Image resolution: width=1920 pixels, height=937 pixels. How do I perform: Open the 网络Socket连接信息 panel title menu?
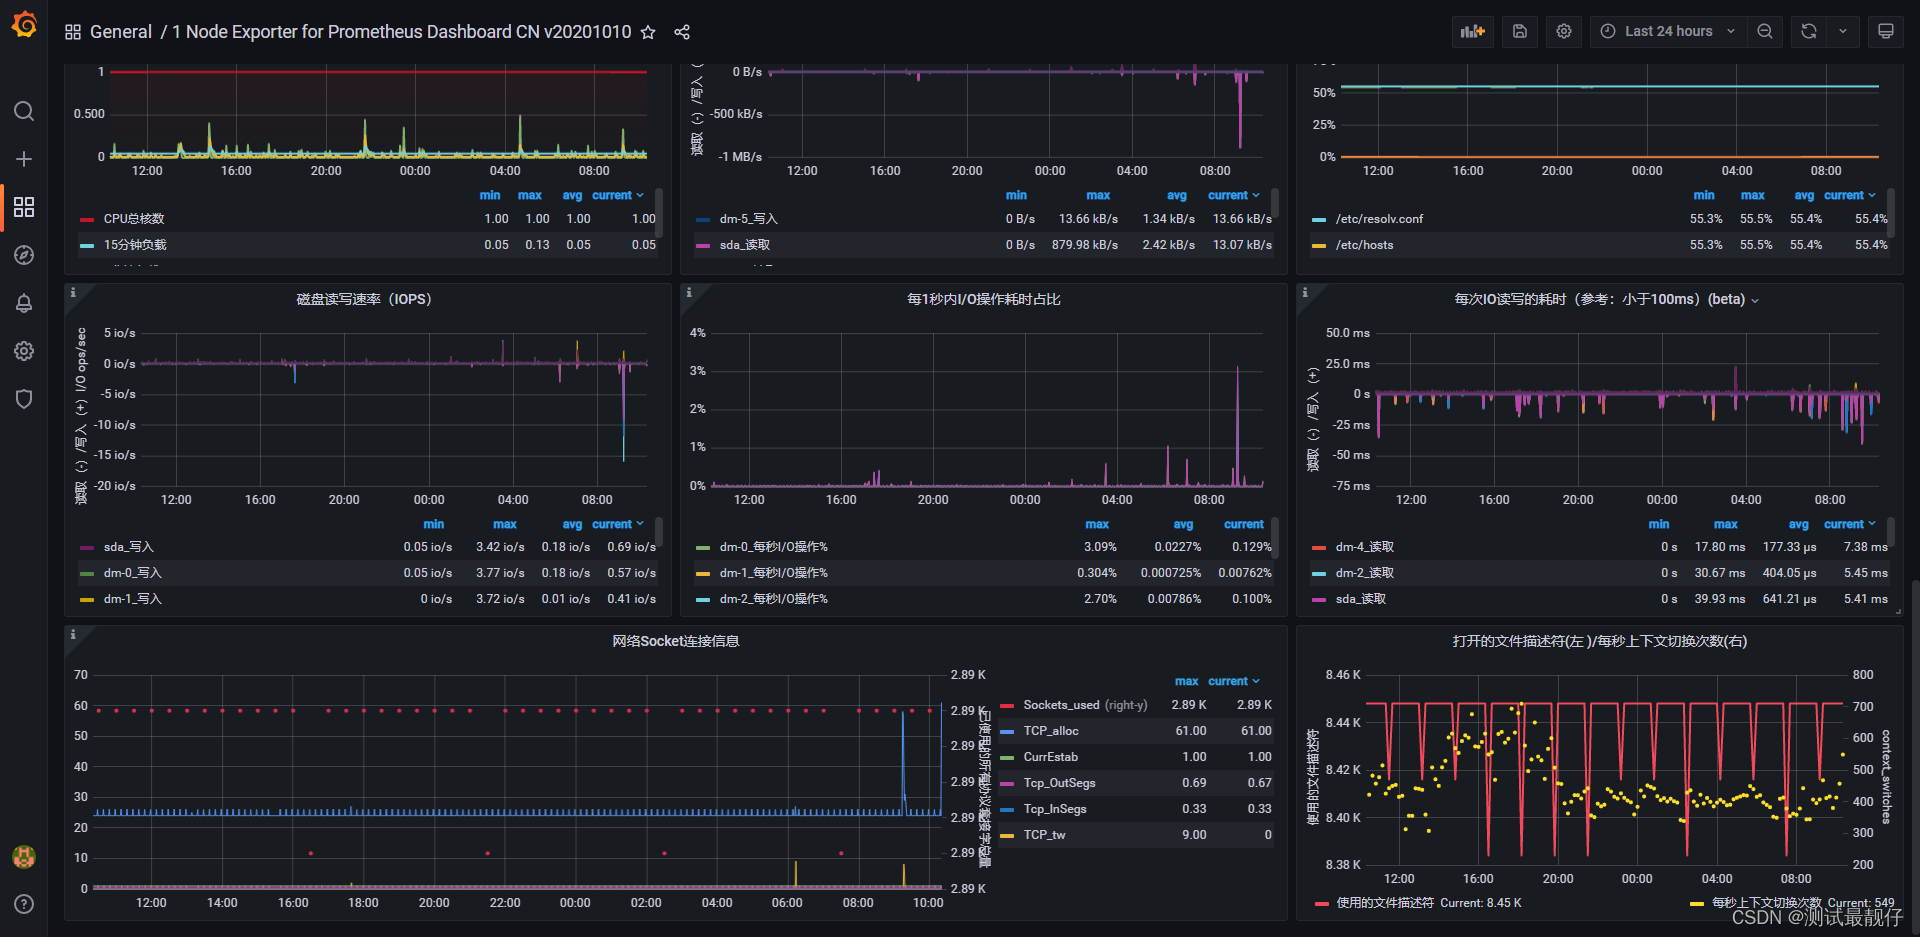pos(676,641)
